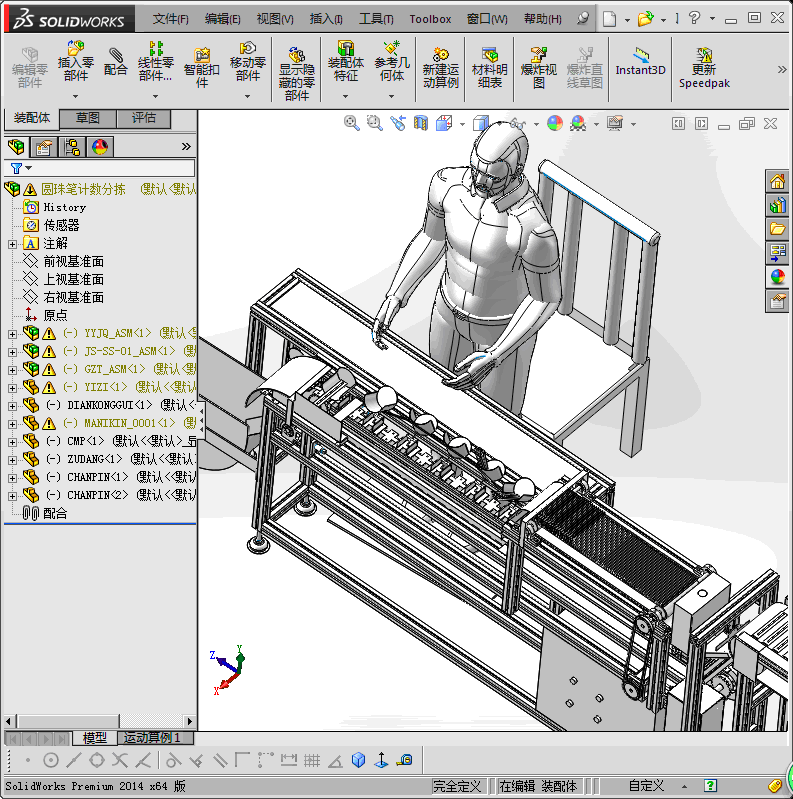Open Edit Appearance color sphere icon
Image resolution: width=793 pixels, height=799 pixels.
click(555, 123)
